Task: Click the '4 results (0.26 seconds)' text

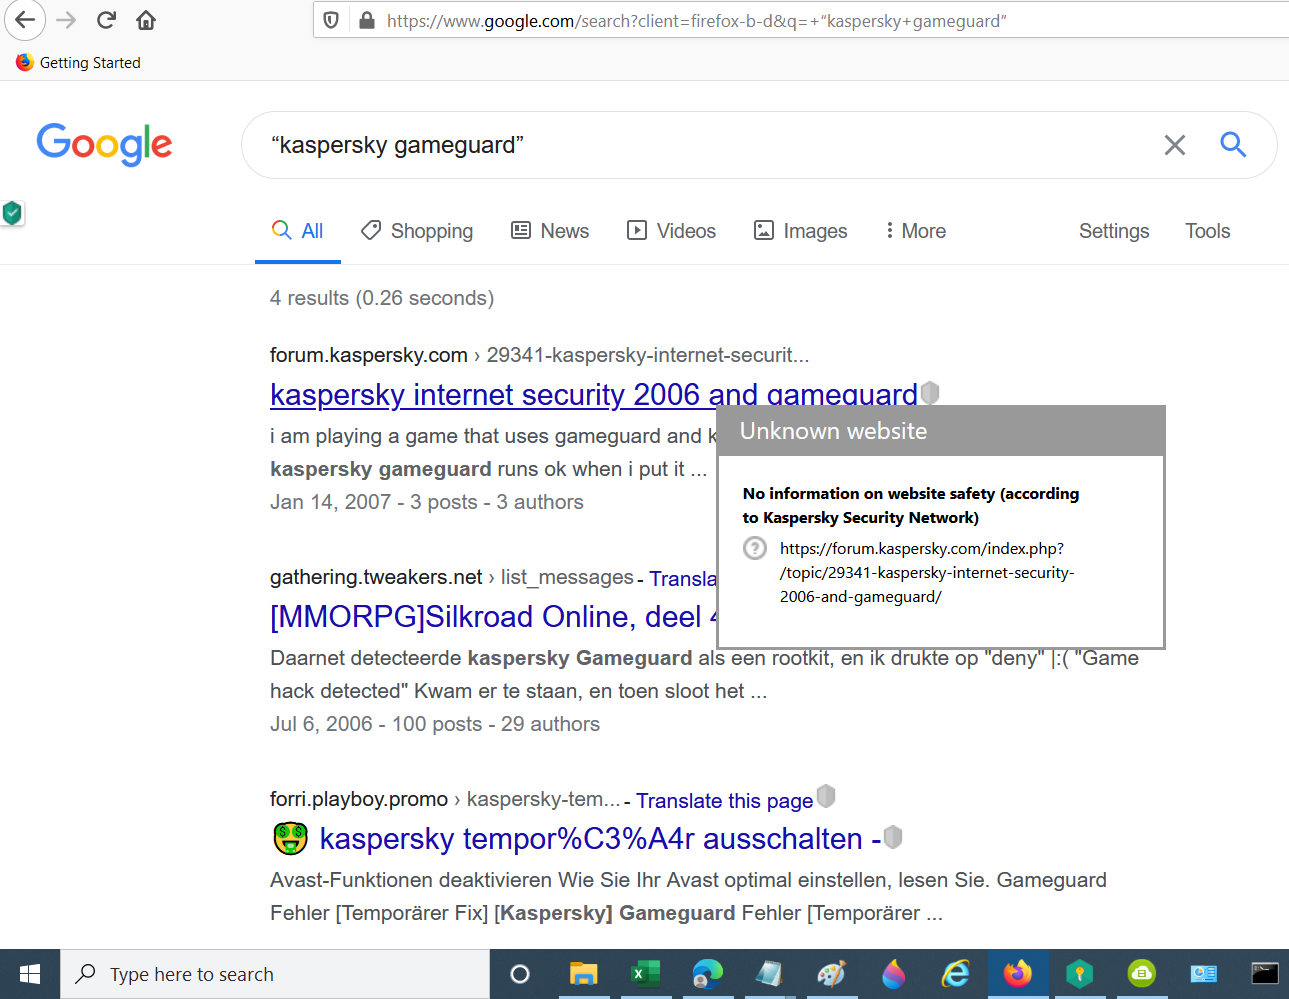Action: (382, 298)
